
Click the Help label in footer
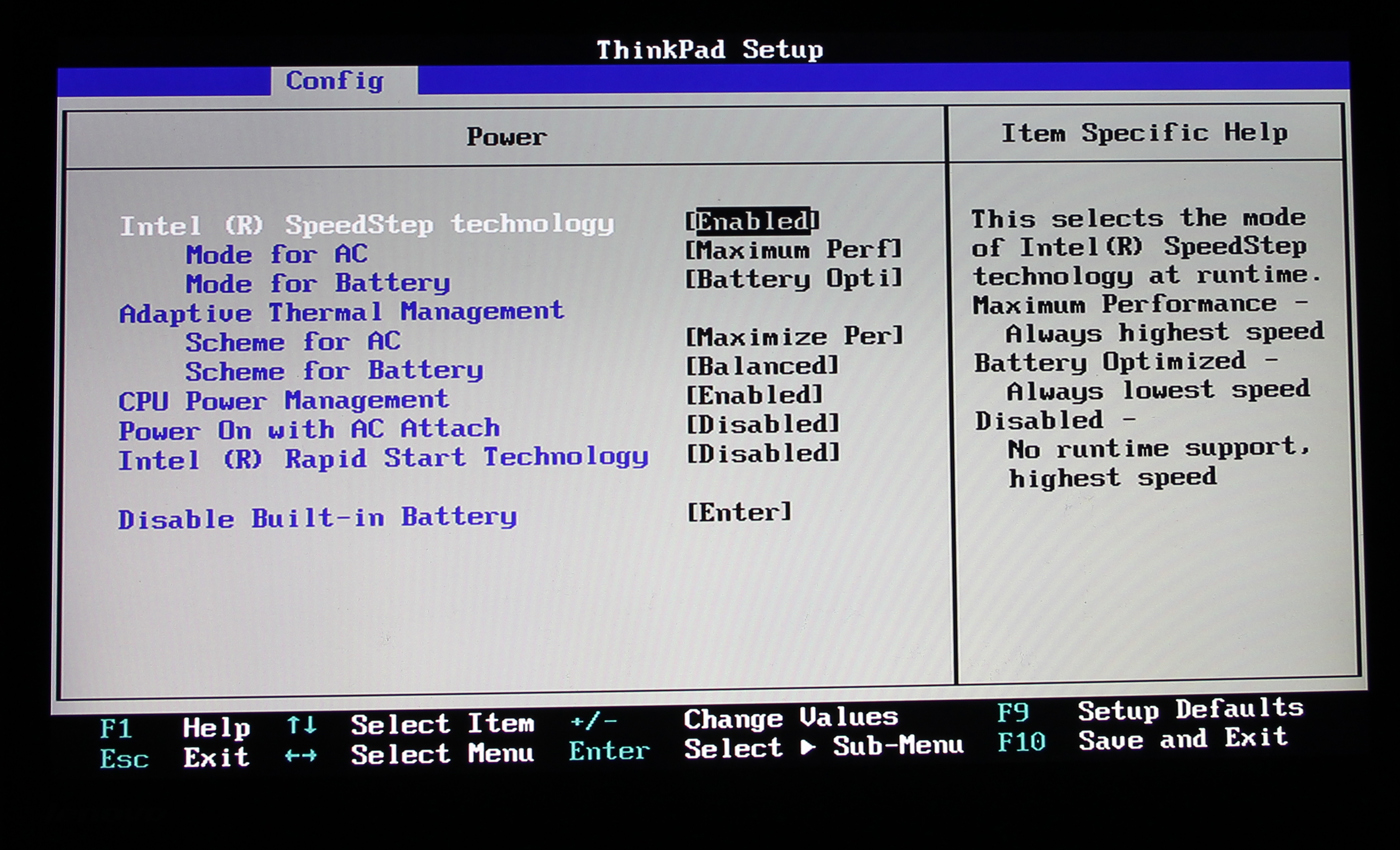click(217, 728)
